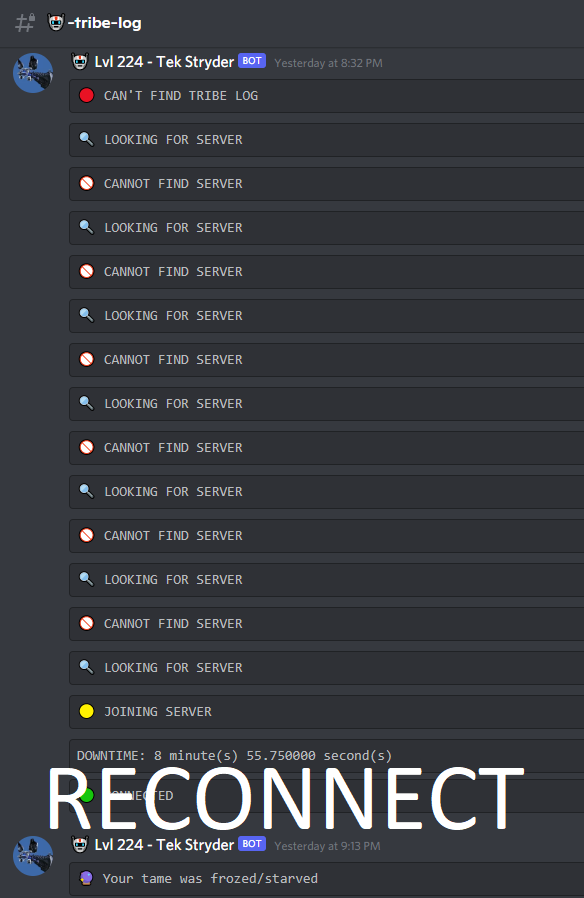
Task: Click the Your tame was frozed/starved text
Action: pos(210,879)
